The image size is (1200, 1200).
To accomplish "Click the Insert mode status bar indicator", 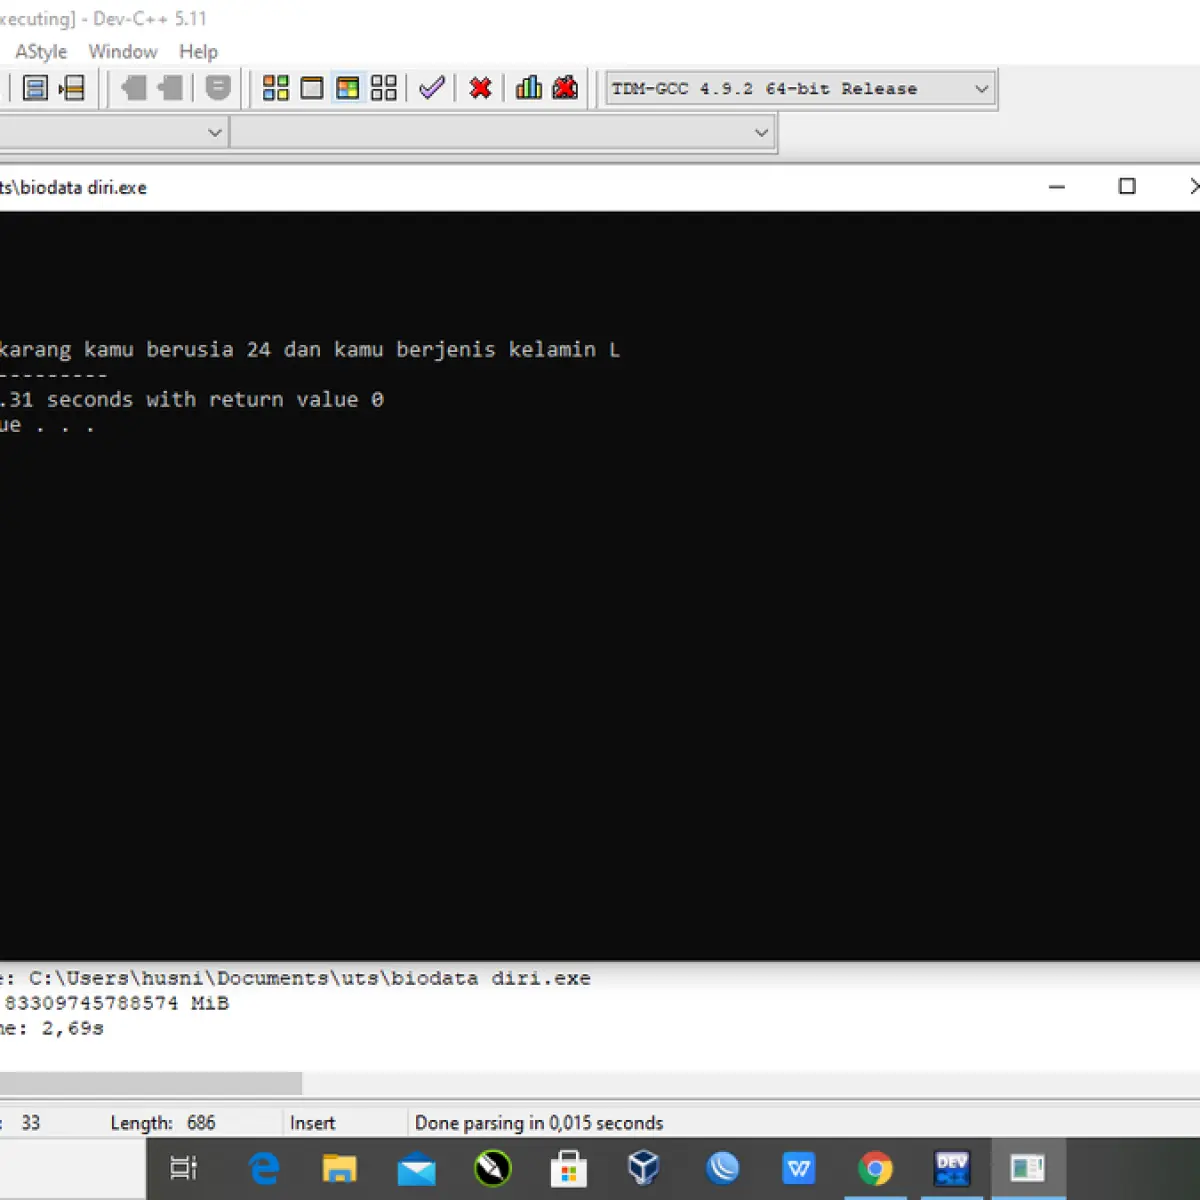I will (x=312, y=1123).
